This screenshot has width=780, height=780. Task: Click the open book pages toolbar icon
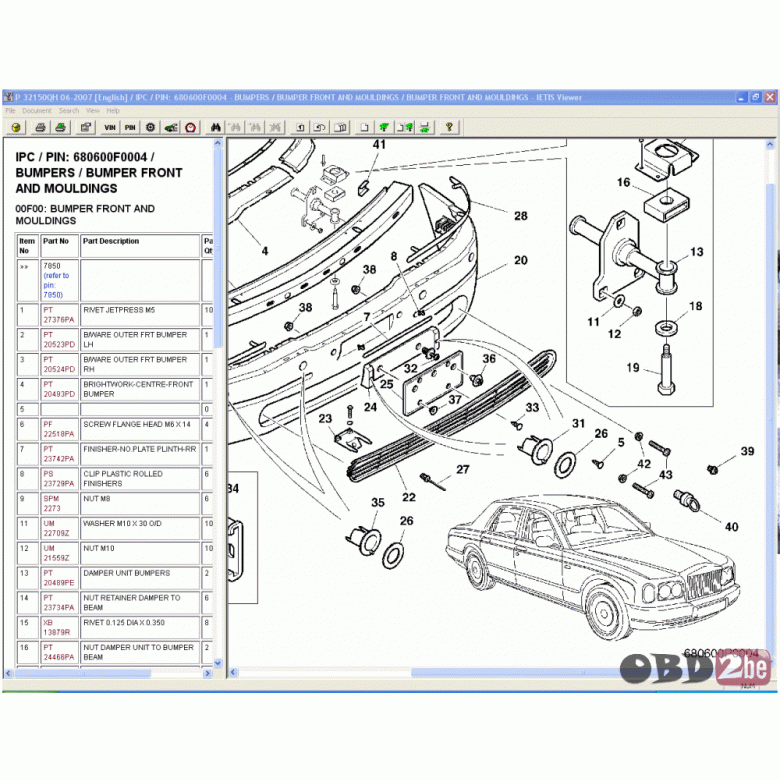click(x=341, y=128)
